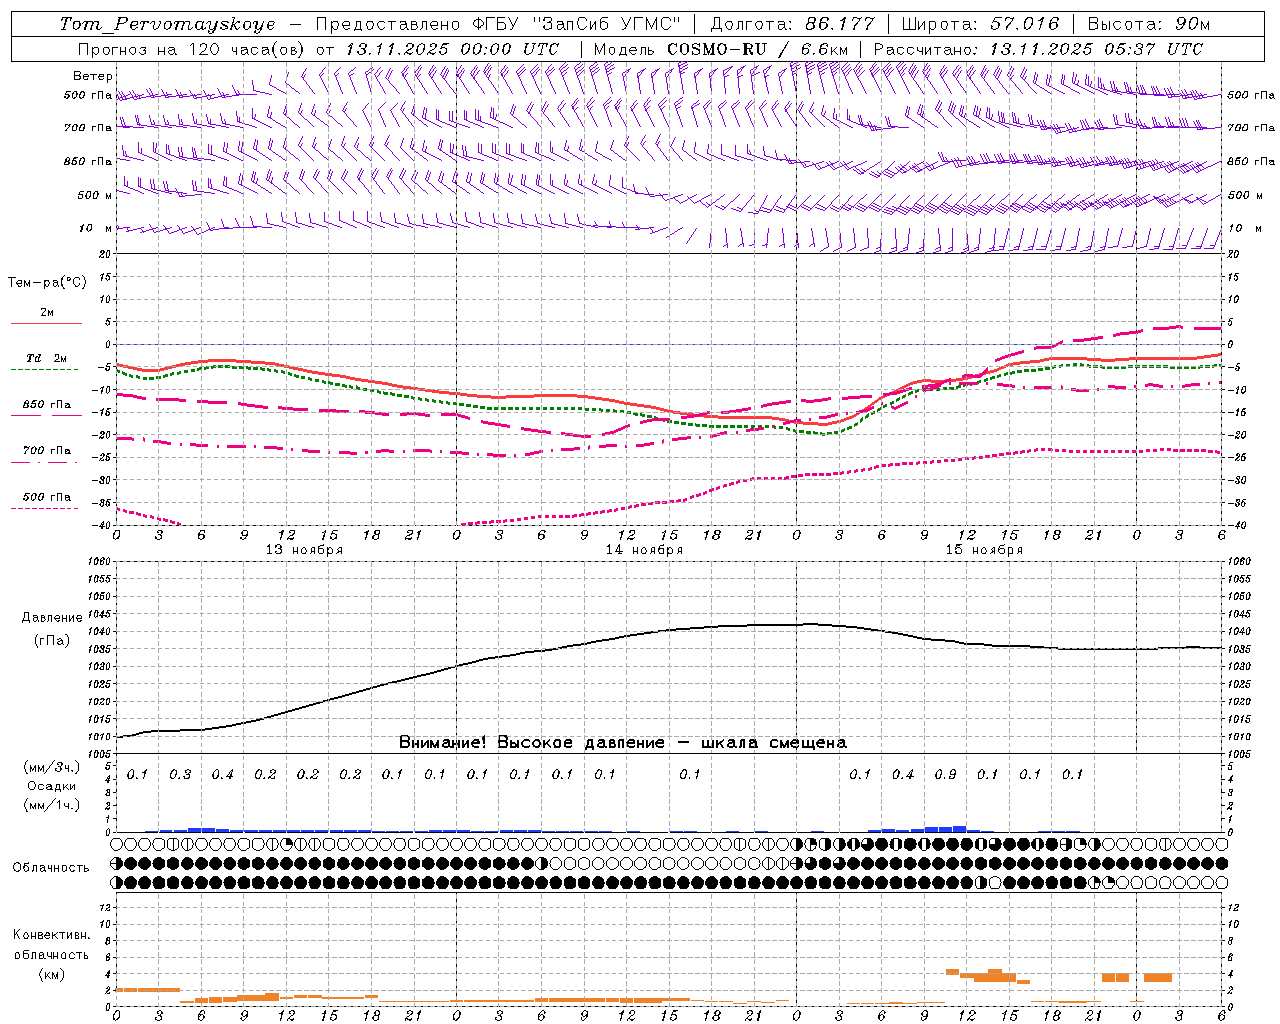Viewport: 1280px width, 1024px height.
Task: Click the 500 м wind level label on left
Action: 95,195
